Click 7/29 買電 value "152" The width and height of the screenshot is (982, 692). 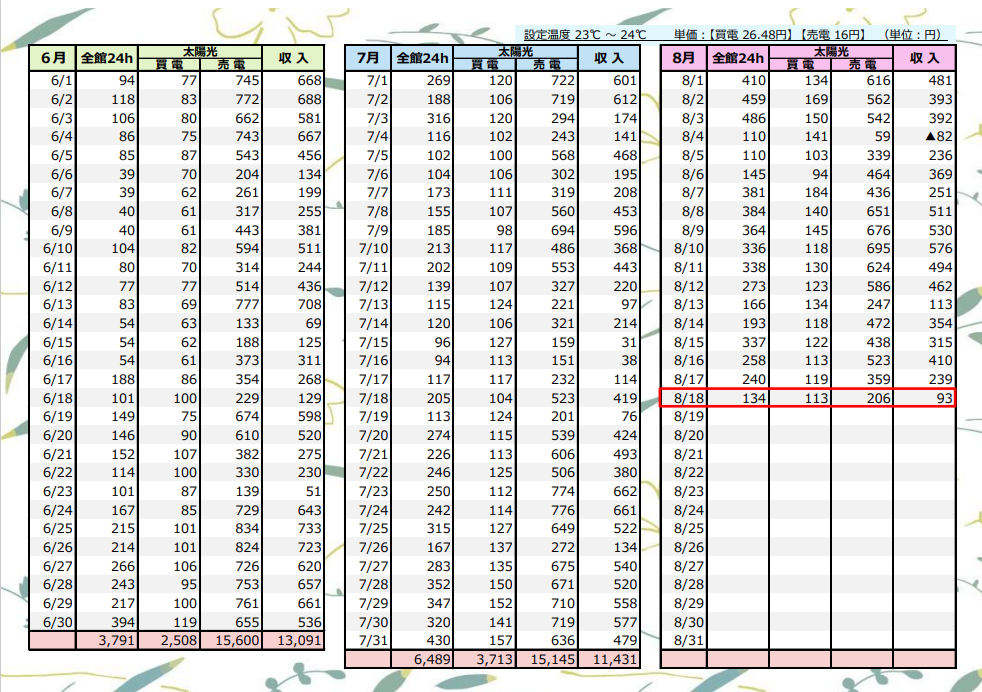pos(485,604)
